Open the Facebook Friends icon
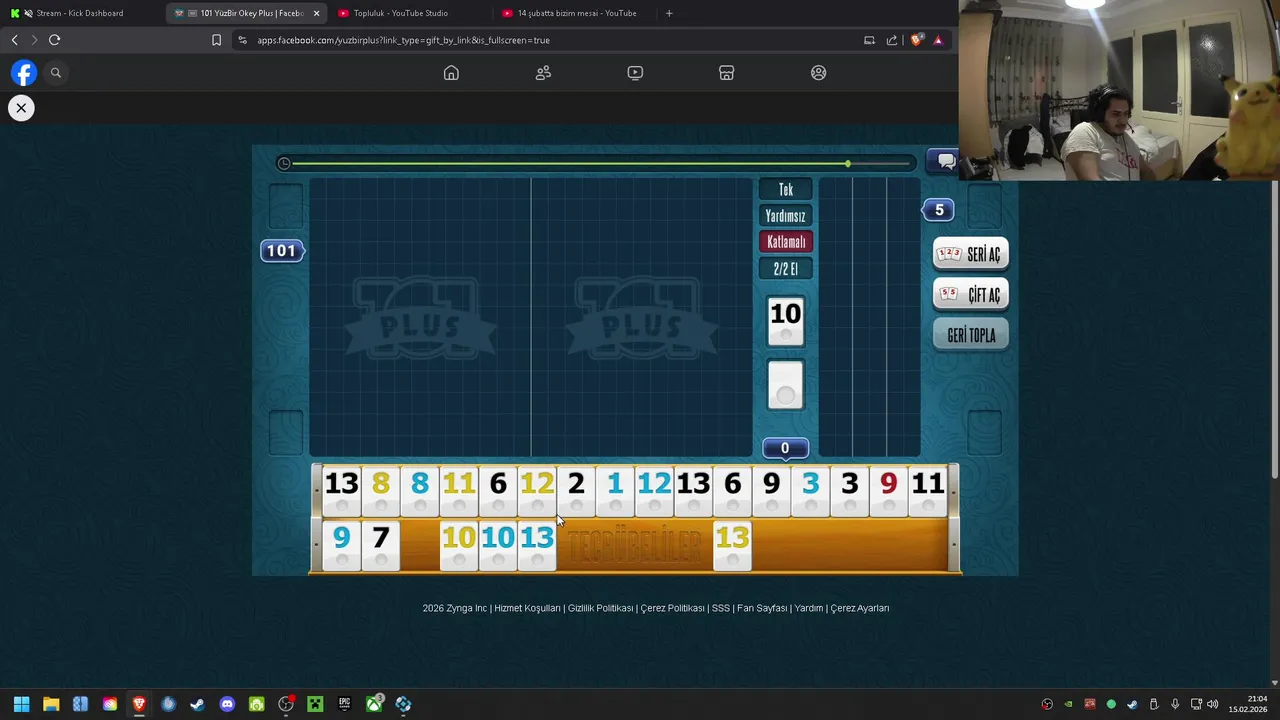The width and height of the screenshot is (1280, 720). click(543, 73)
